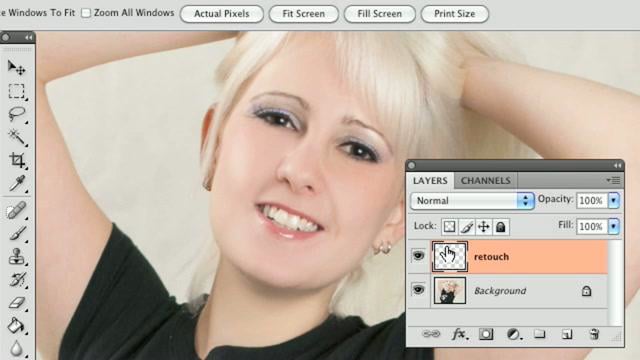
Task: Open the Opacity slider dropdown arrow
Action: (x=613, y=200)
